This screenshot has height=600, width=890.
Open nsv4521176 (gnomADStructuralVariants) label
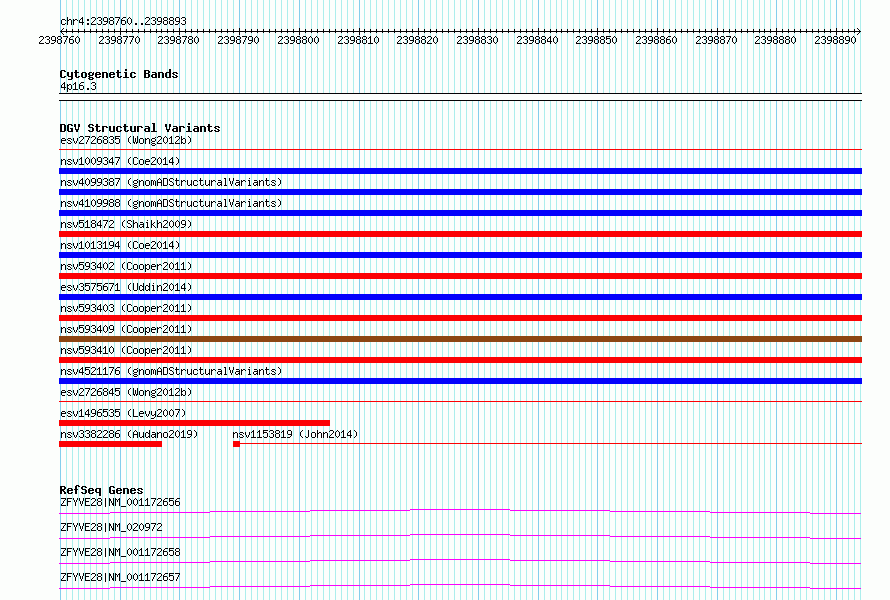pos(171,371)
